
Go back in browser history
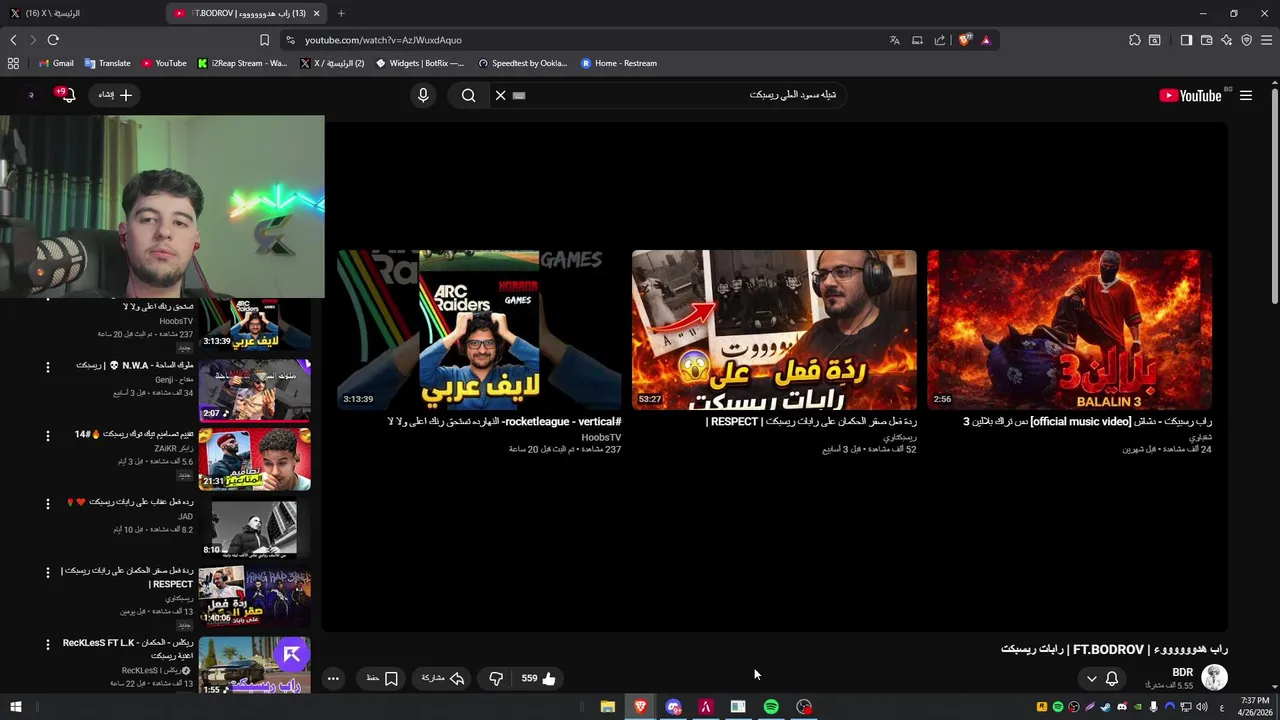pyautogui.click(x=13, y=40)
